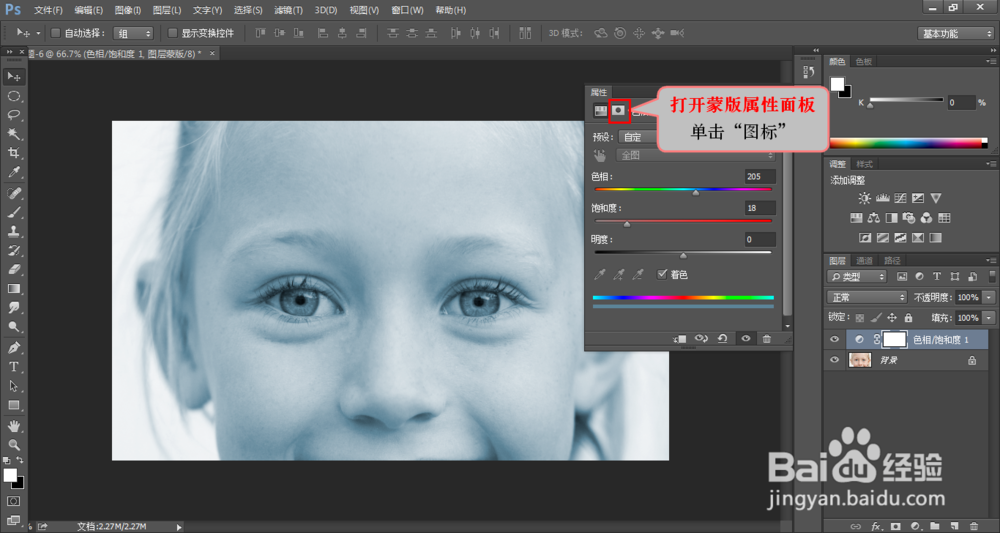Select the Horizontal Type tool

[13, 367]
